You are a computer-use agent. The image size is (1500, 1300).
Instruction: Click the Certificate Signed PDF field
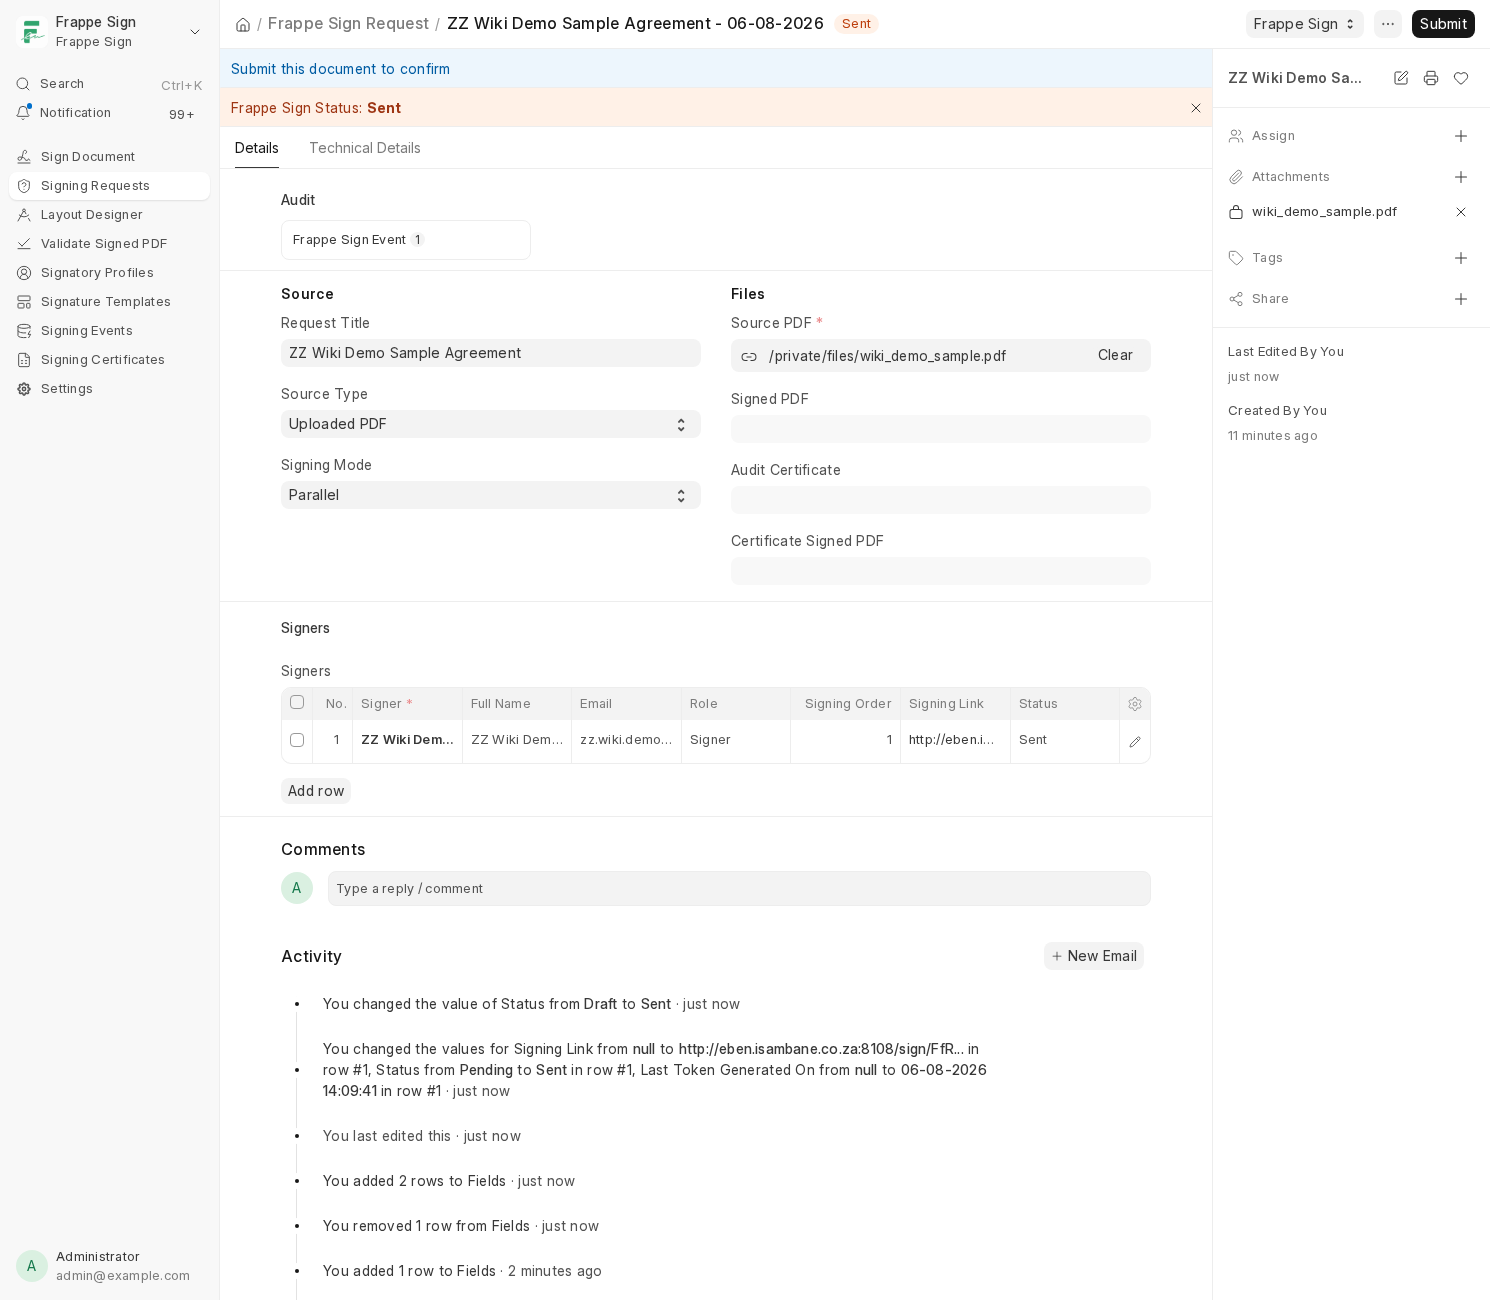click(941, 571)
